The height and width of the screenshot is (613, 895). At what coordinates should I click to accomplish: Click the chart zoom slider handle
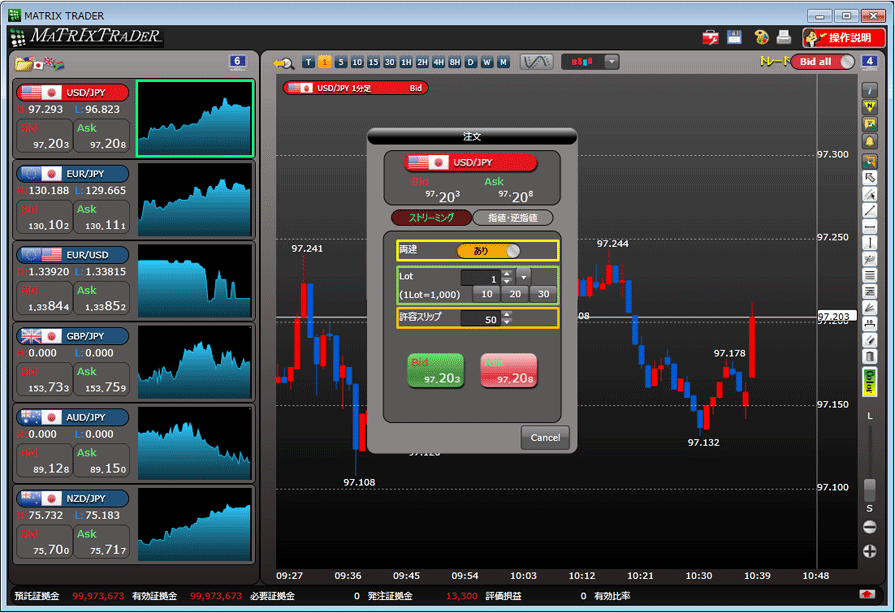pos(869,490)
